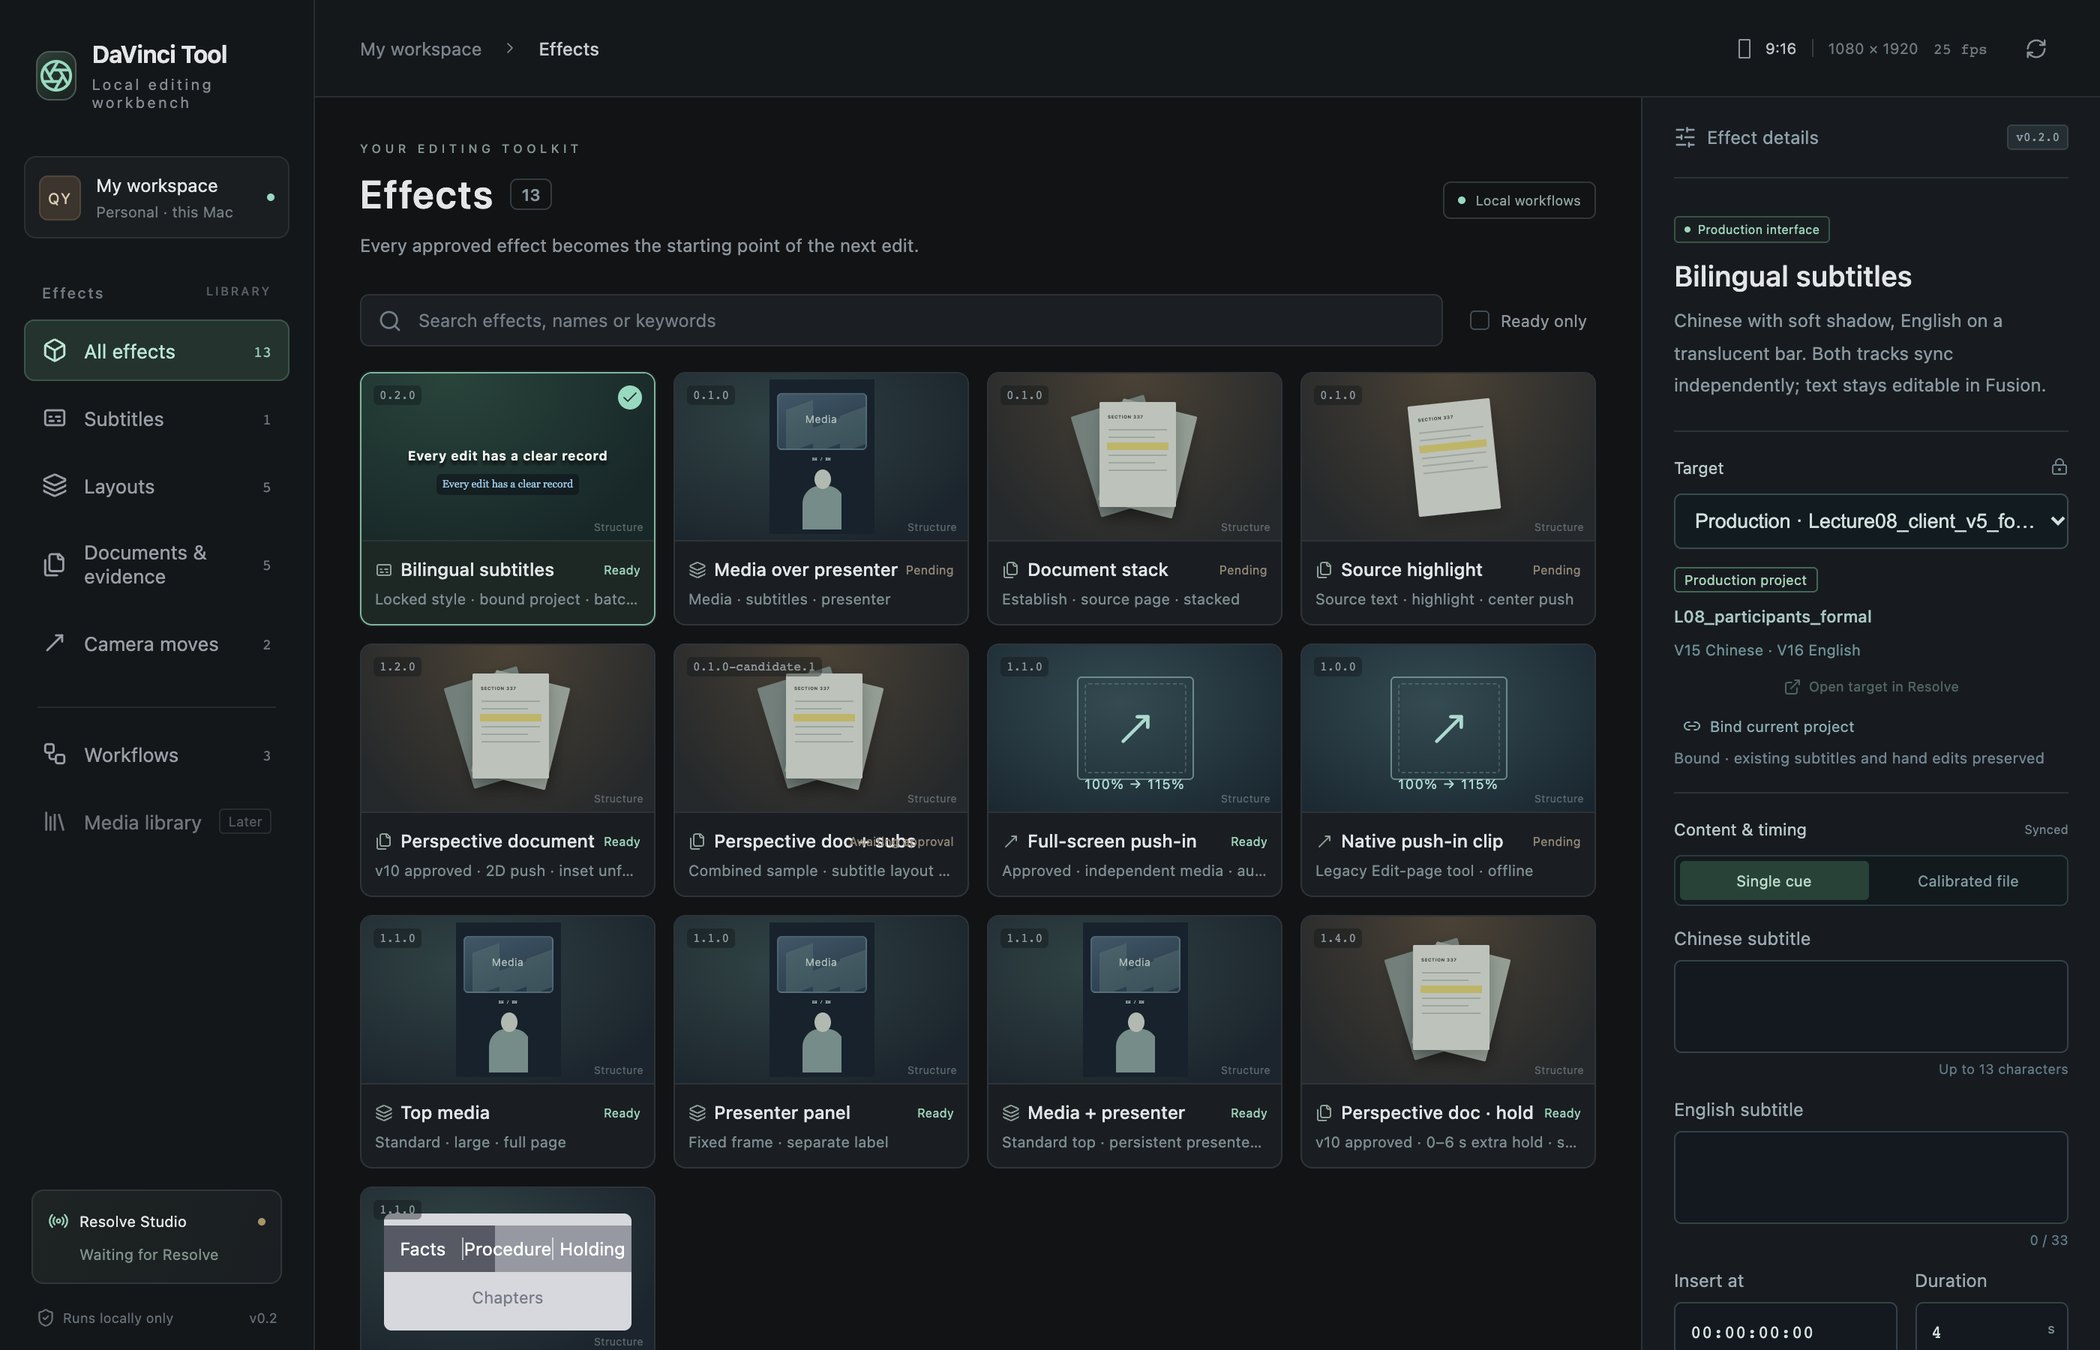Click the Media library icon
This screenshot has height=1350, width=2100.
[55, 822]
